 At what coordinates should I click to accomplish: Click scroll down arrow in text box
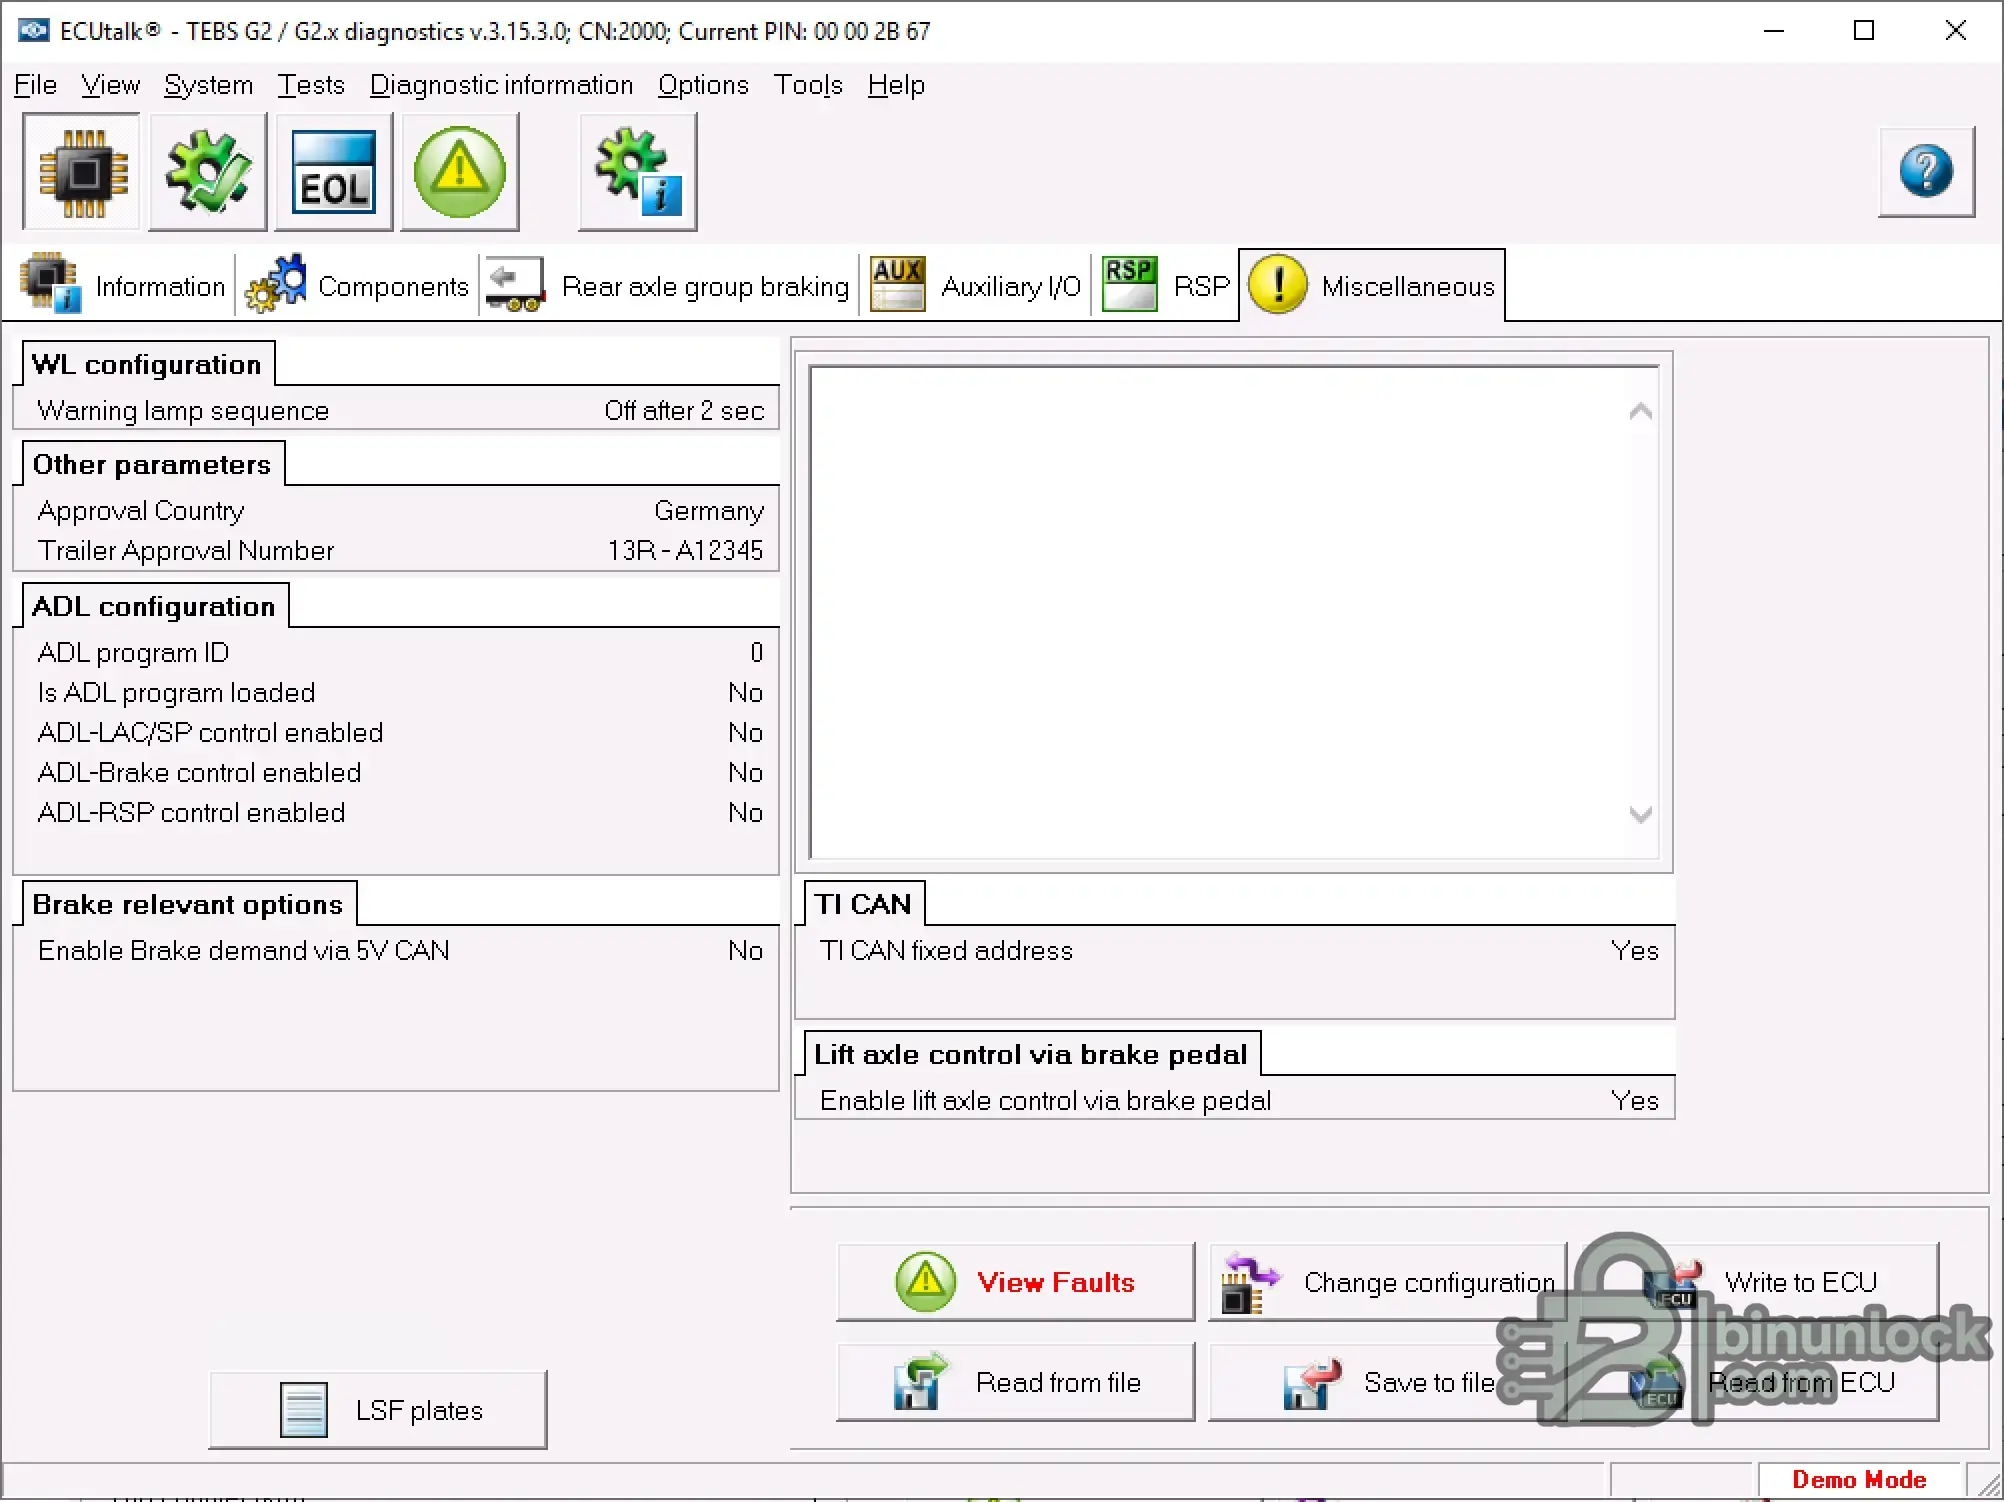pyautogui.click(x=1640, y=814)
